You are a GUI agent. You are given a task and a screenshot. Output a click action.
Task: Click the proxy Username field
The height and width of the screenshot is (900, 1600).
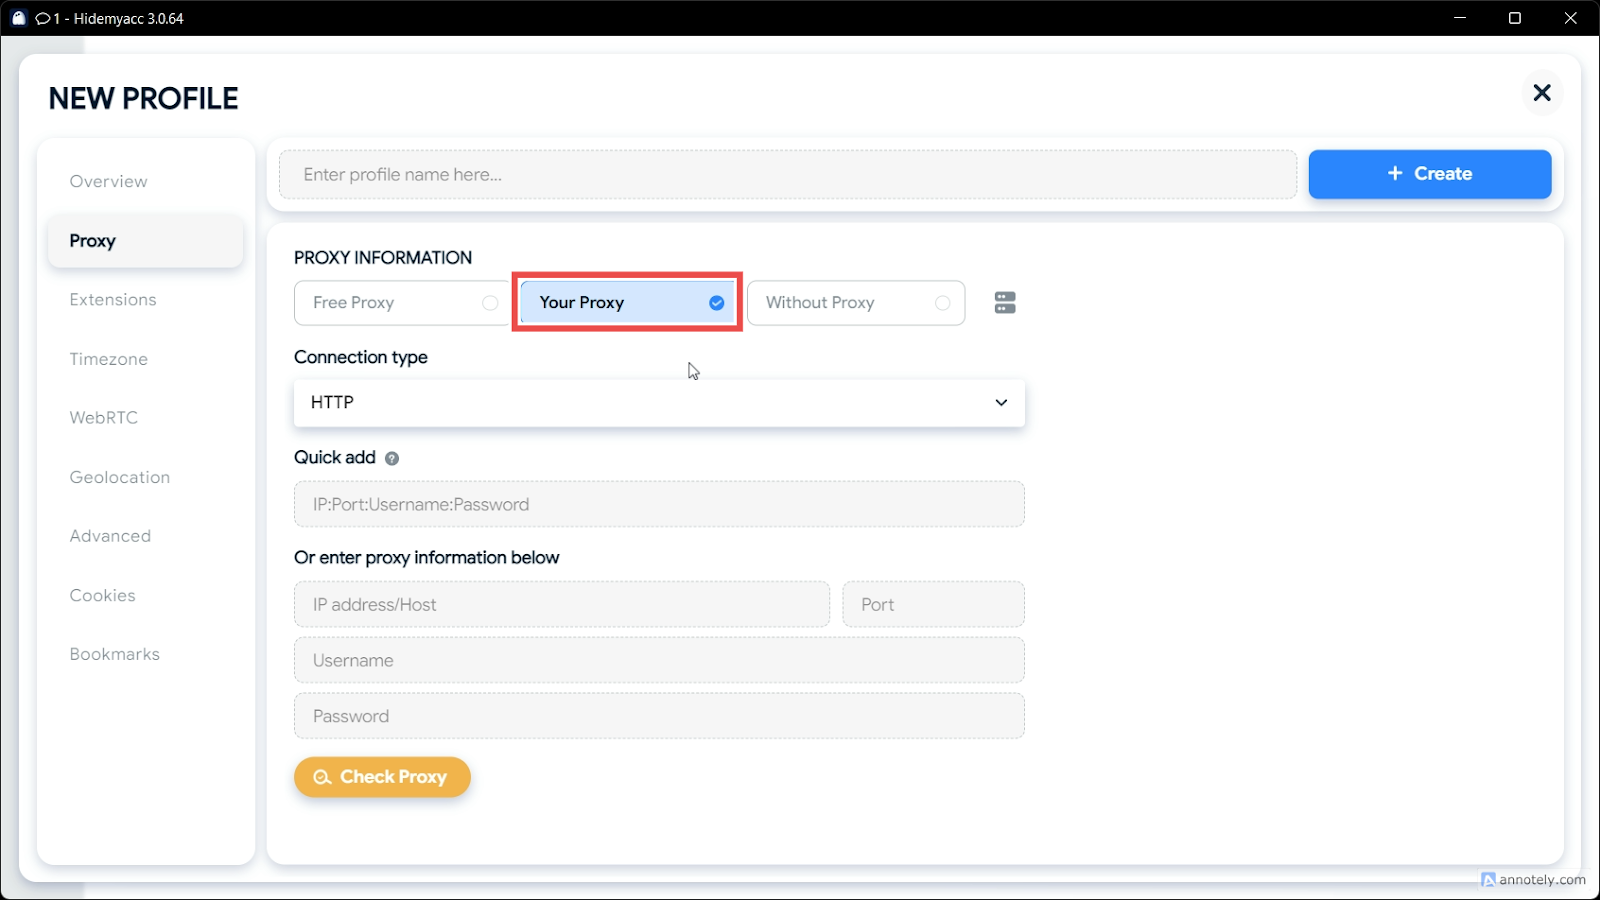tap(659, 660)
